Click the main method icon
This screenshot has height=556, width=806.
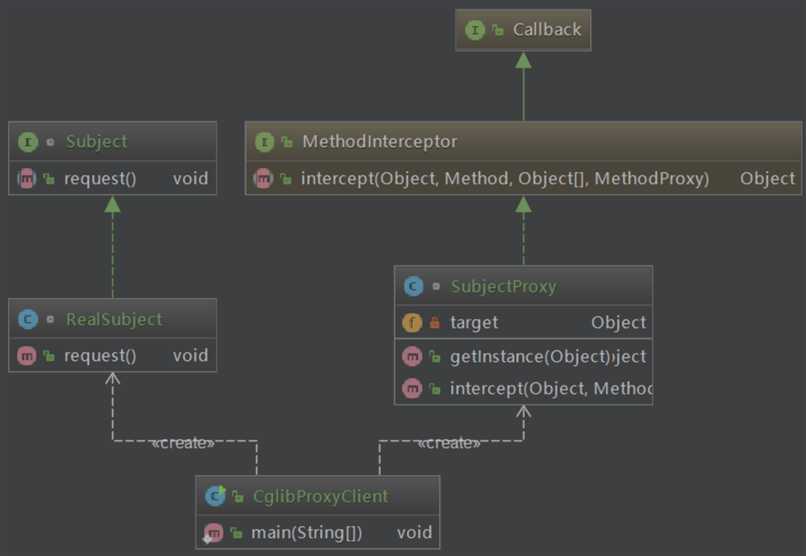[x=213, y=532]
